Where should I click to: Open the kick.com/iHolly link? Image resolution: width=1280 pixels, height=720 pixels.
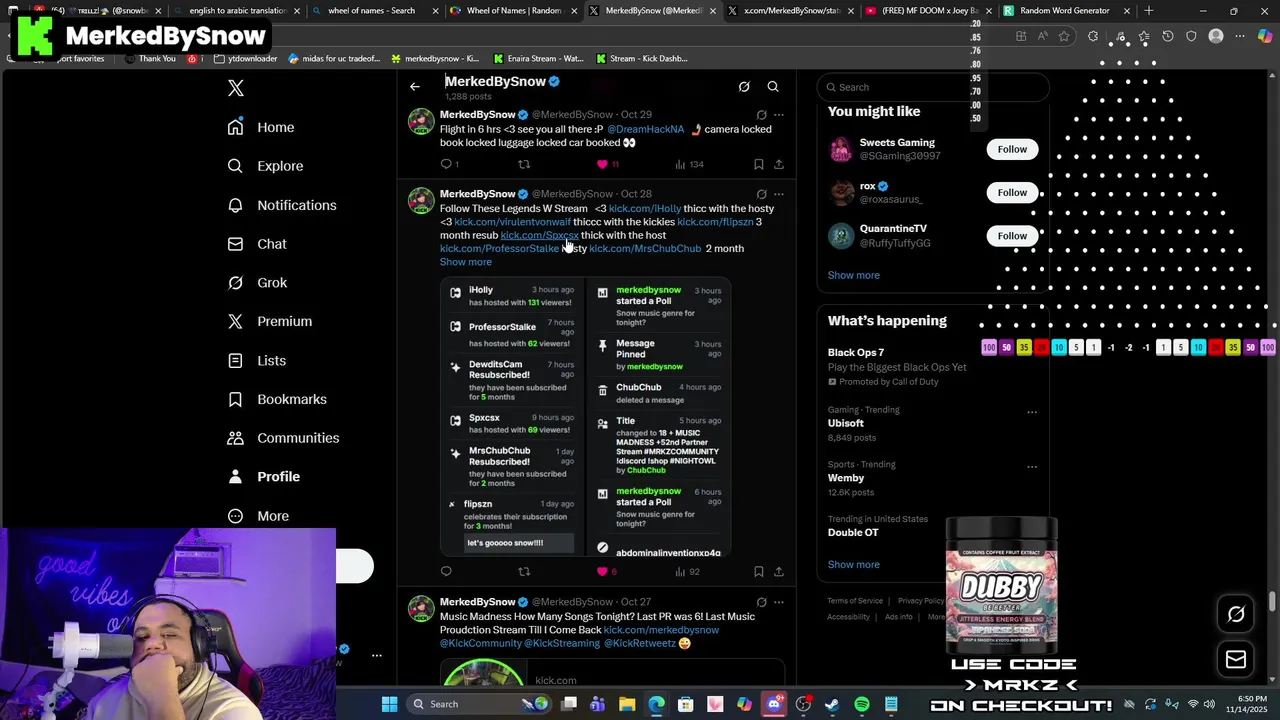click(645, 208)
